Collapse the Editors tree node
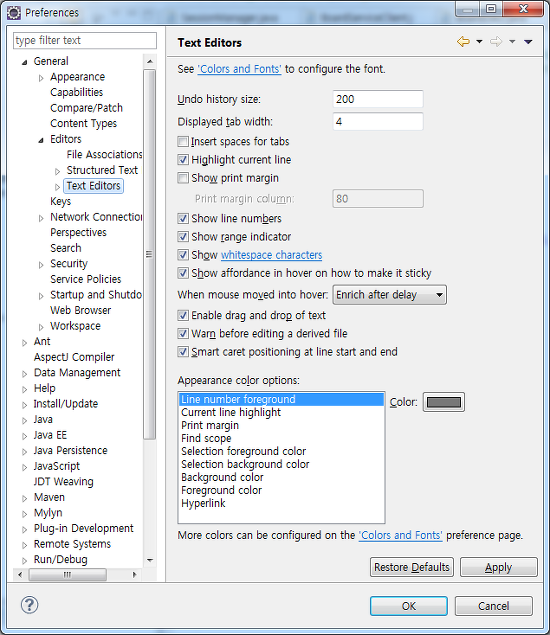Image resolution: width=550 pixels, height=635 pixels. 41,140
